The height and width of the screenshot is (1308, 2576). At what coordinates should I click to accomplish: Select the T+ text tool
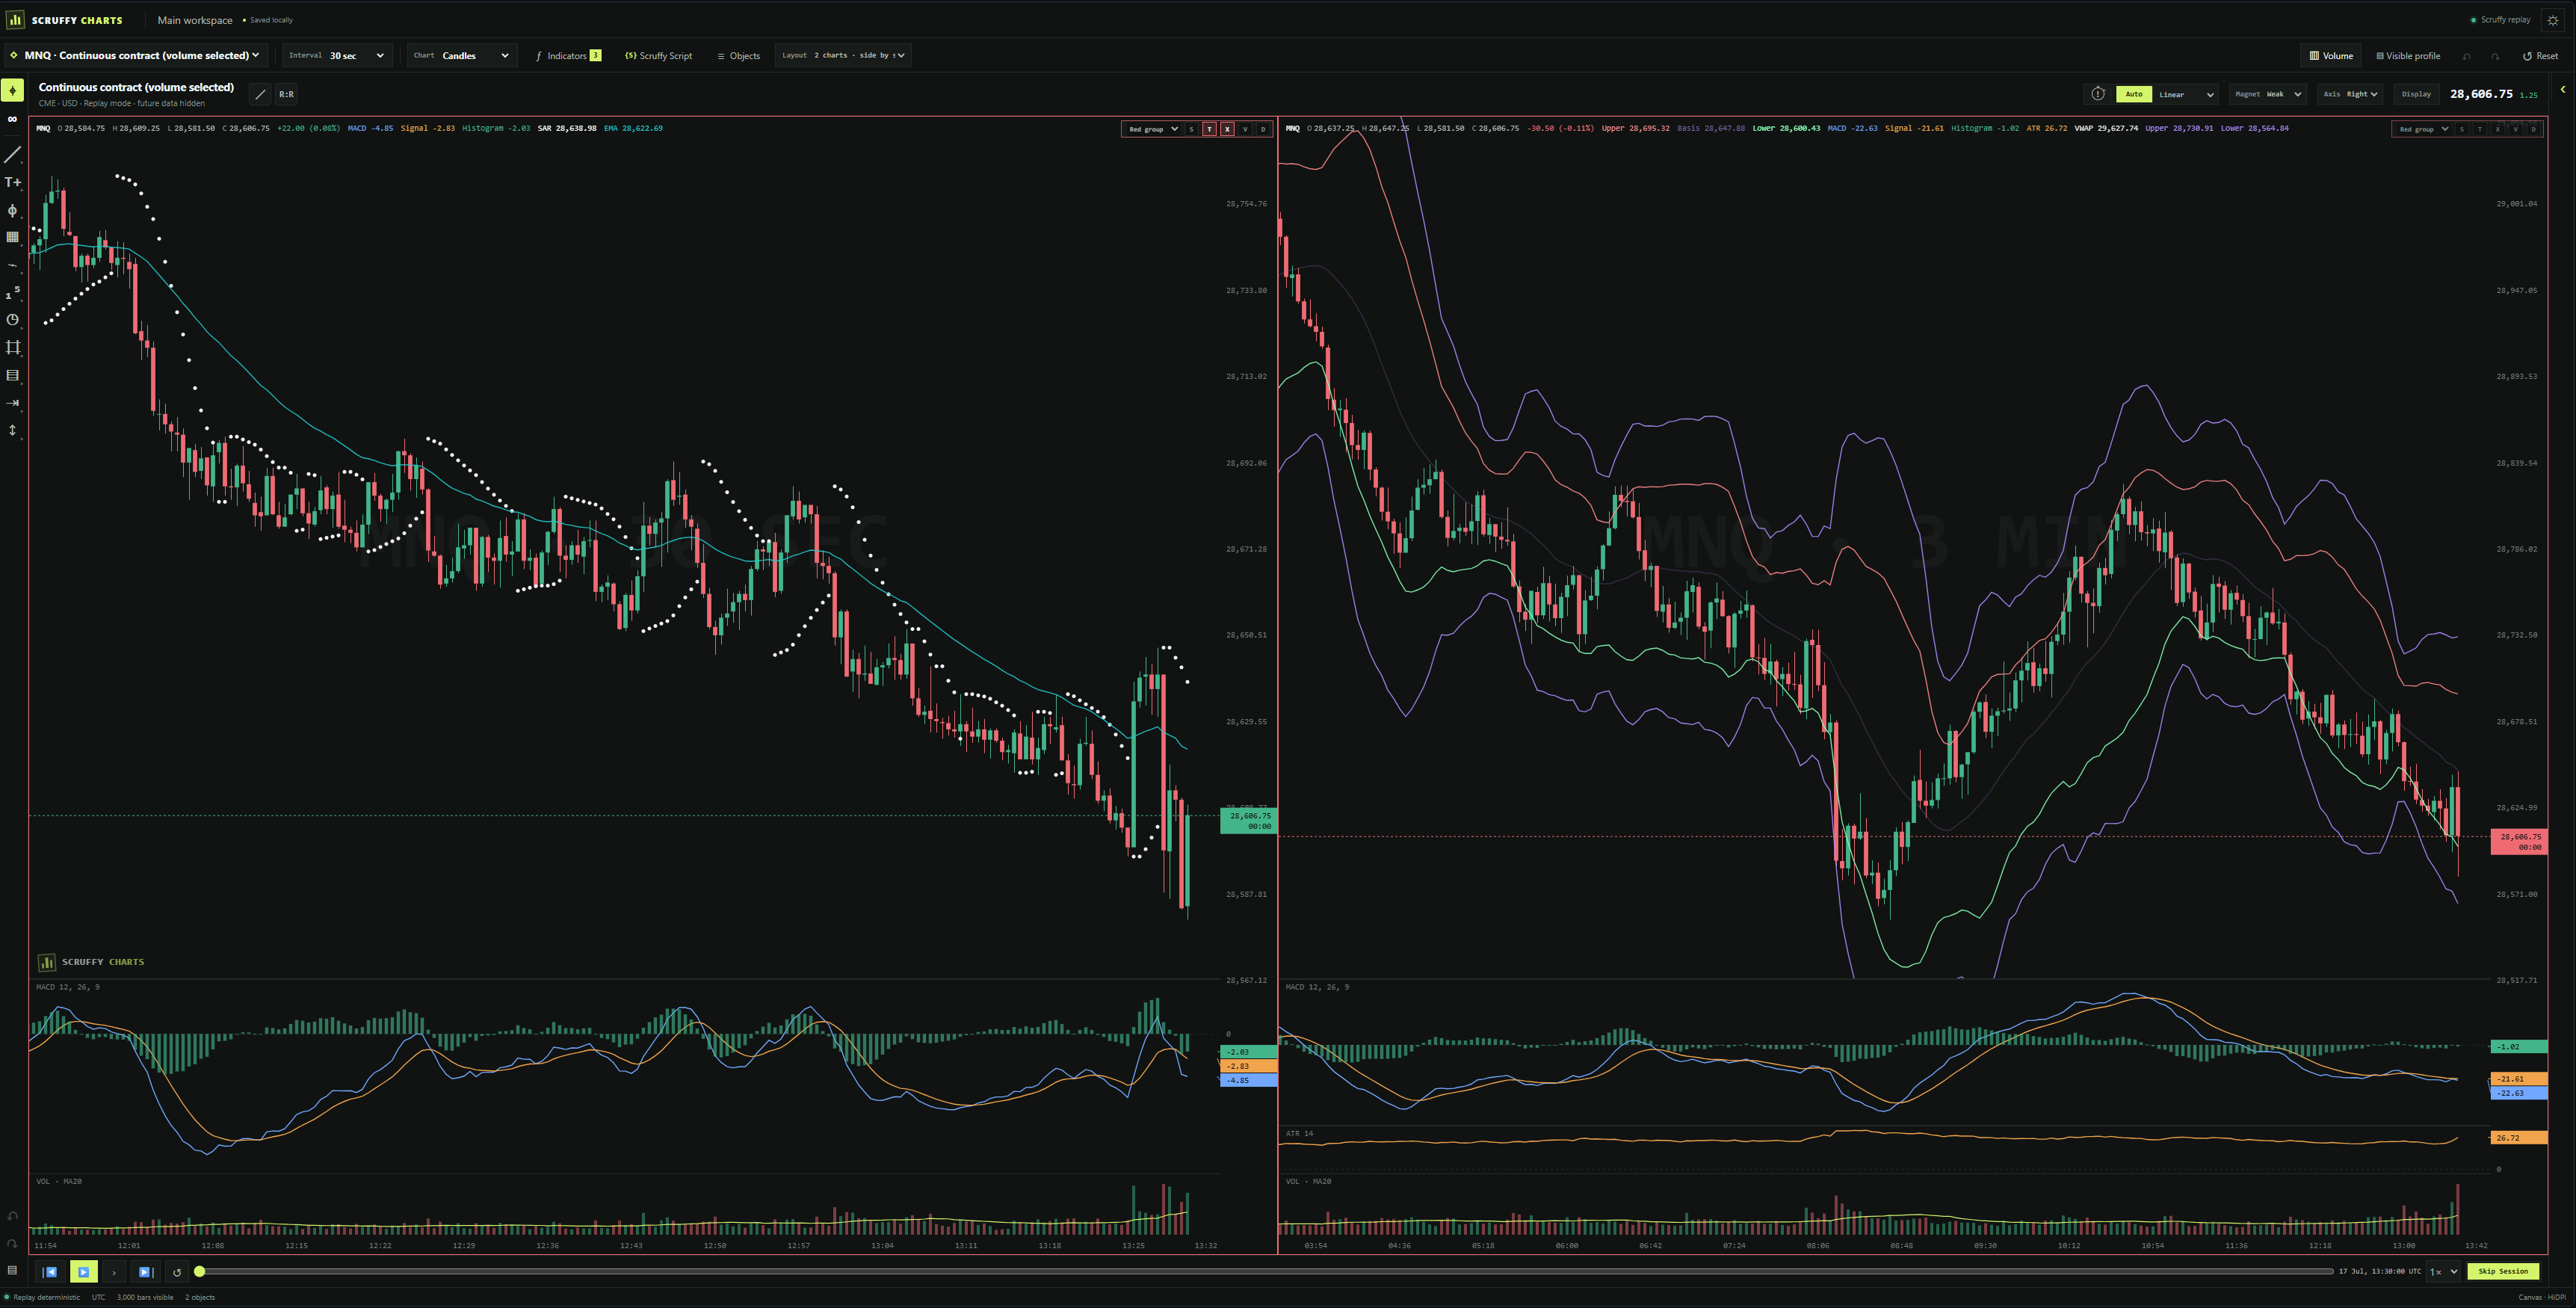pos(12,182)
